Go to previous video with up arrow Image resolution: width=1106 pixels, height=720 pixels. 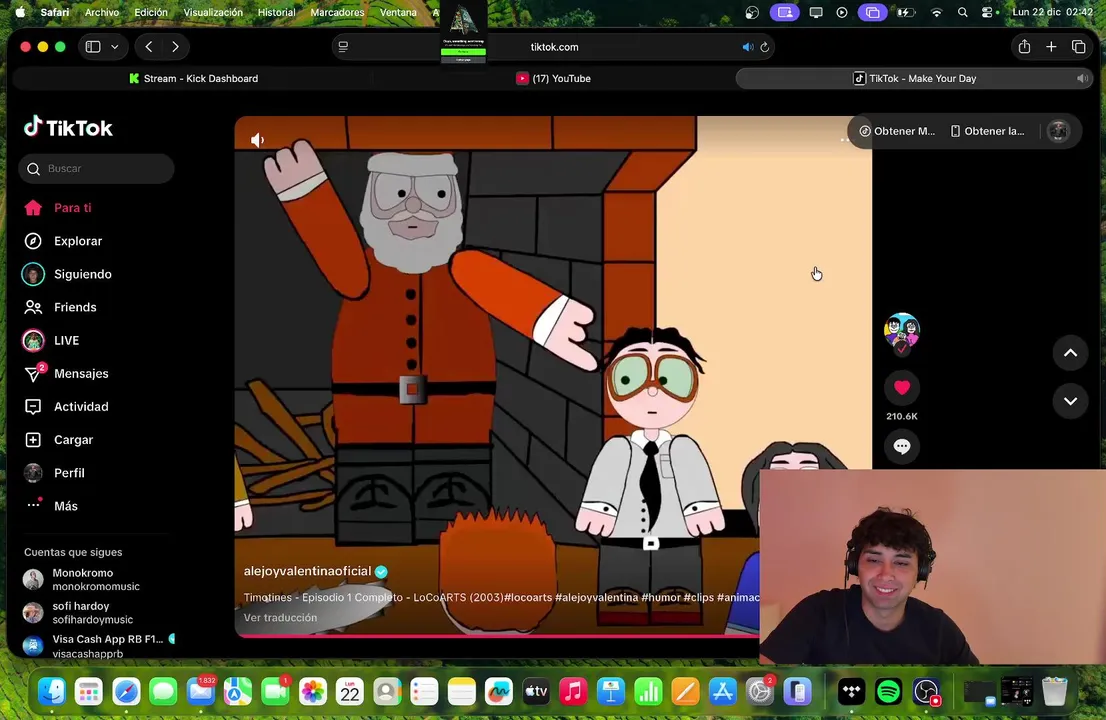point(1070,353)
